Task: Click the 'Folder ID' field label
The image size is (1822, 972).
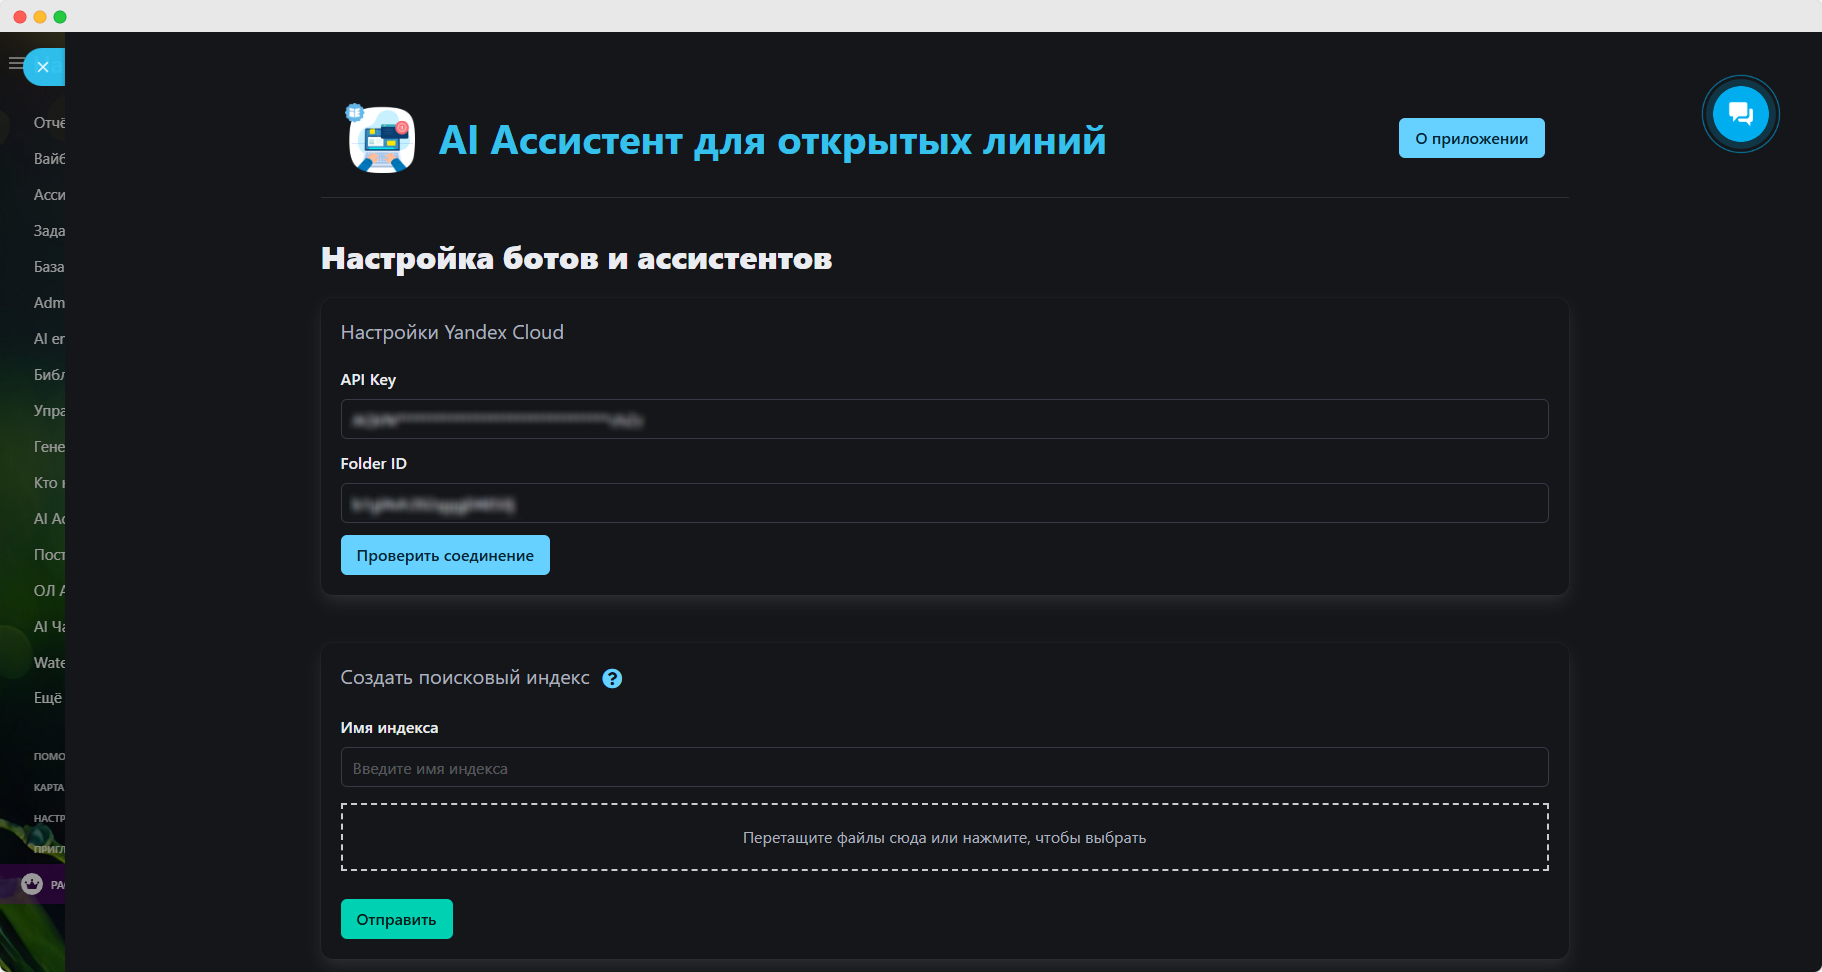Action: pyautogui.click(x=373, y=464)
